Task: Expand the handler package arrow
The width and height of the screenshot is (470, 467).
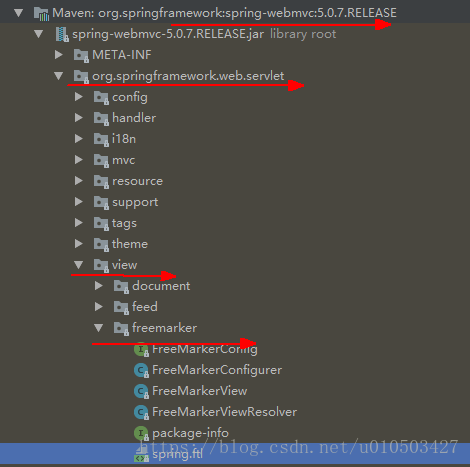Action: pyautogui.click(x=79, y=118)
